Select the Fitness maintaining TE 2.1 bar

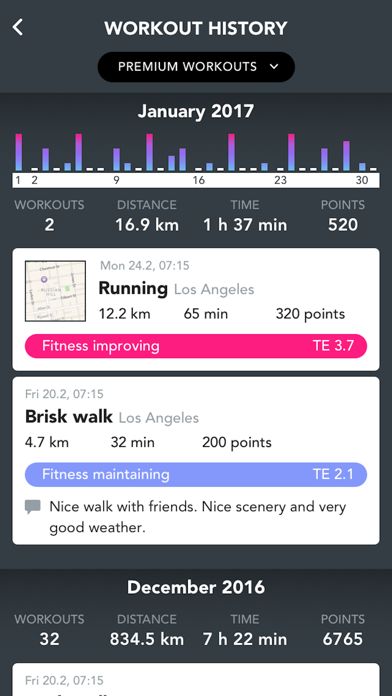(x=196, y=475)
